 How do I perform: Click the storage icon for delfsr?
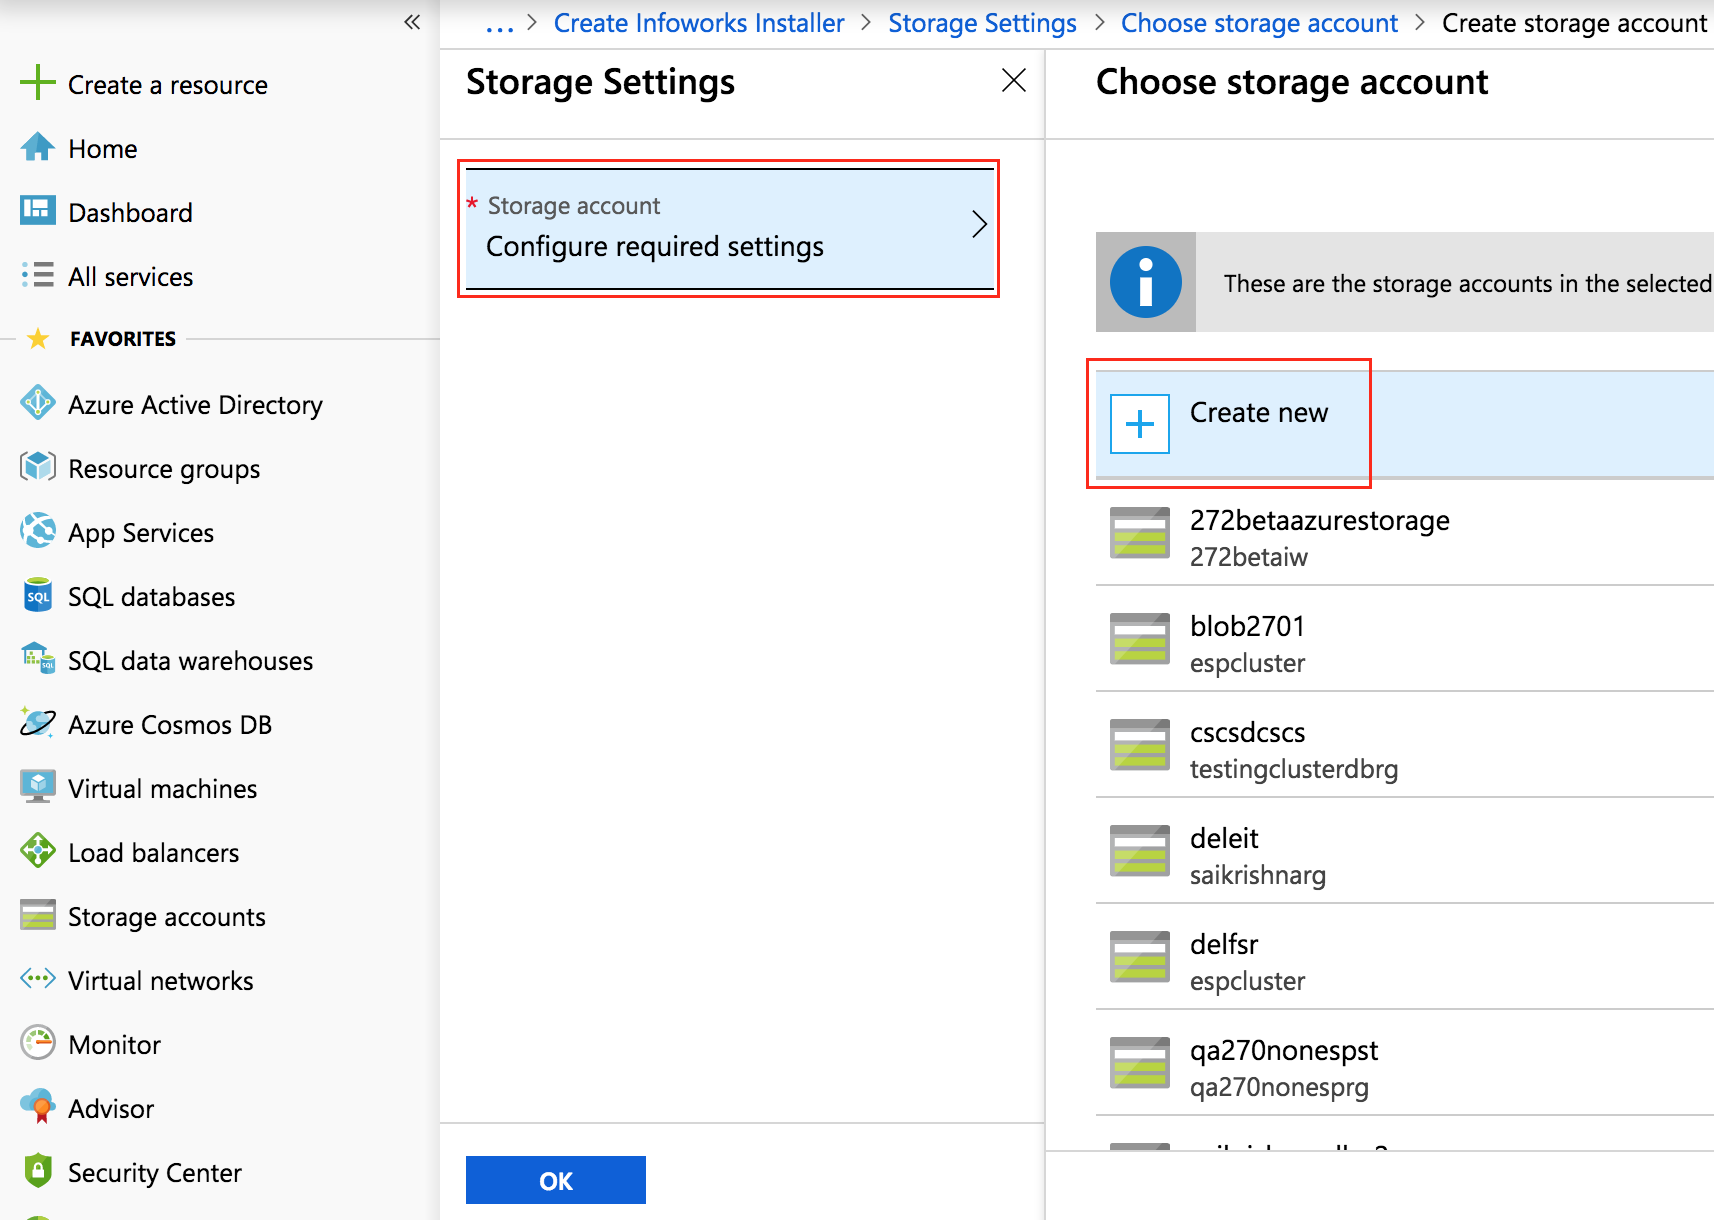pyautogui.click(x=1140, y=956)
